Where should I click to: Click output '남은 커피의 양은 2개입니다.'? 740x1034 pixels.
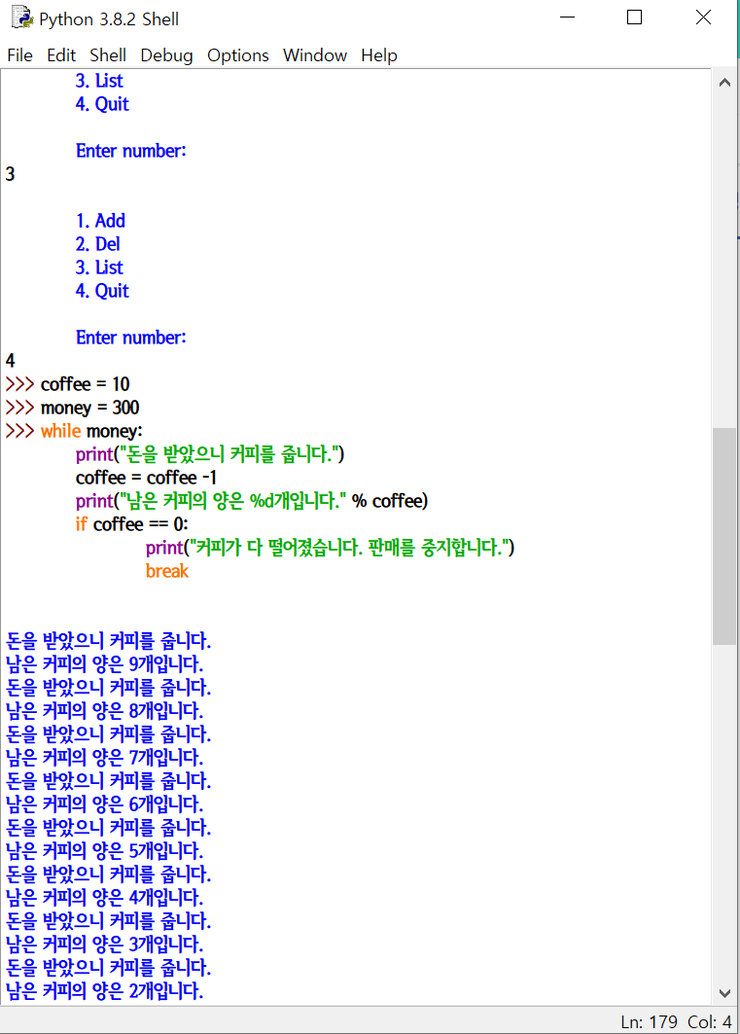104,990
